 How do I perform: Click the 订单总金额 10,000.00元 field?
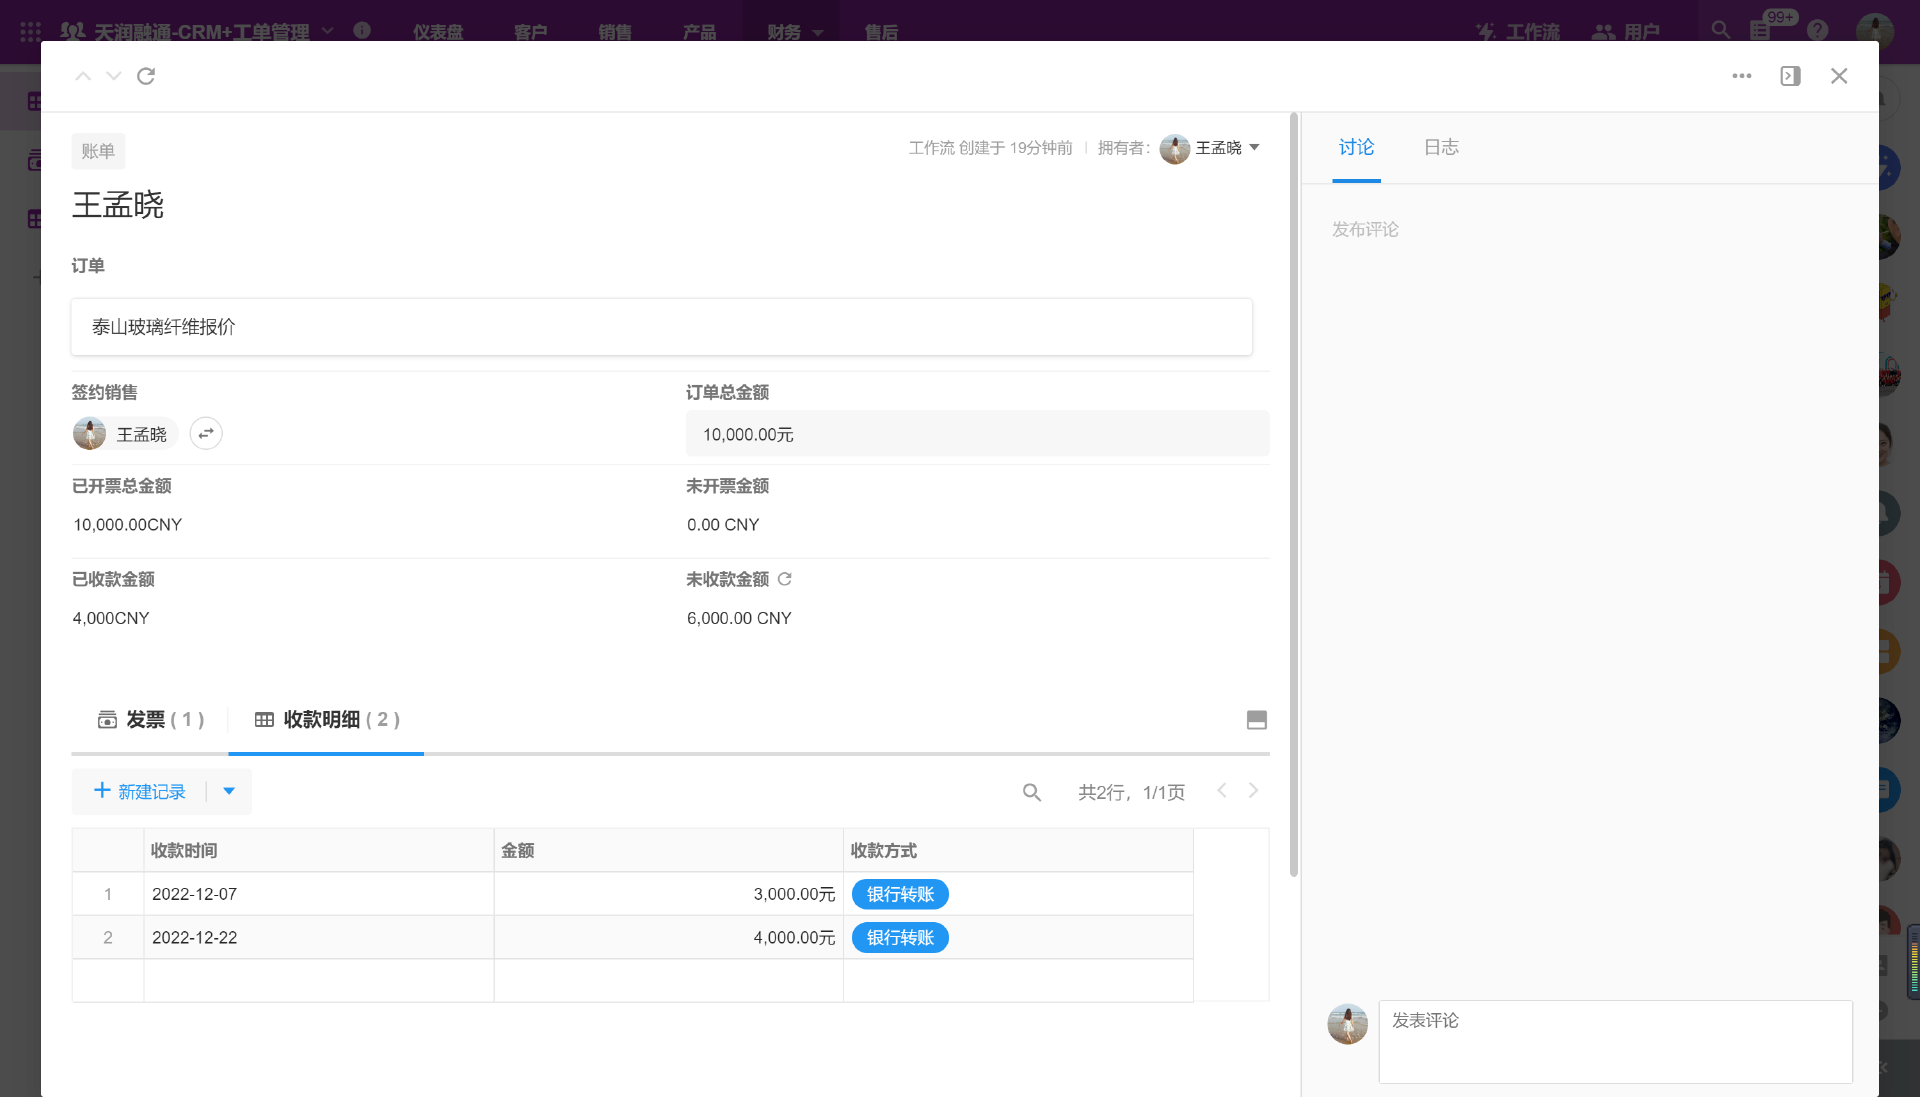[x=977, y=434]
